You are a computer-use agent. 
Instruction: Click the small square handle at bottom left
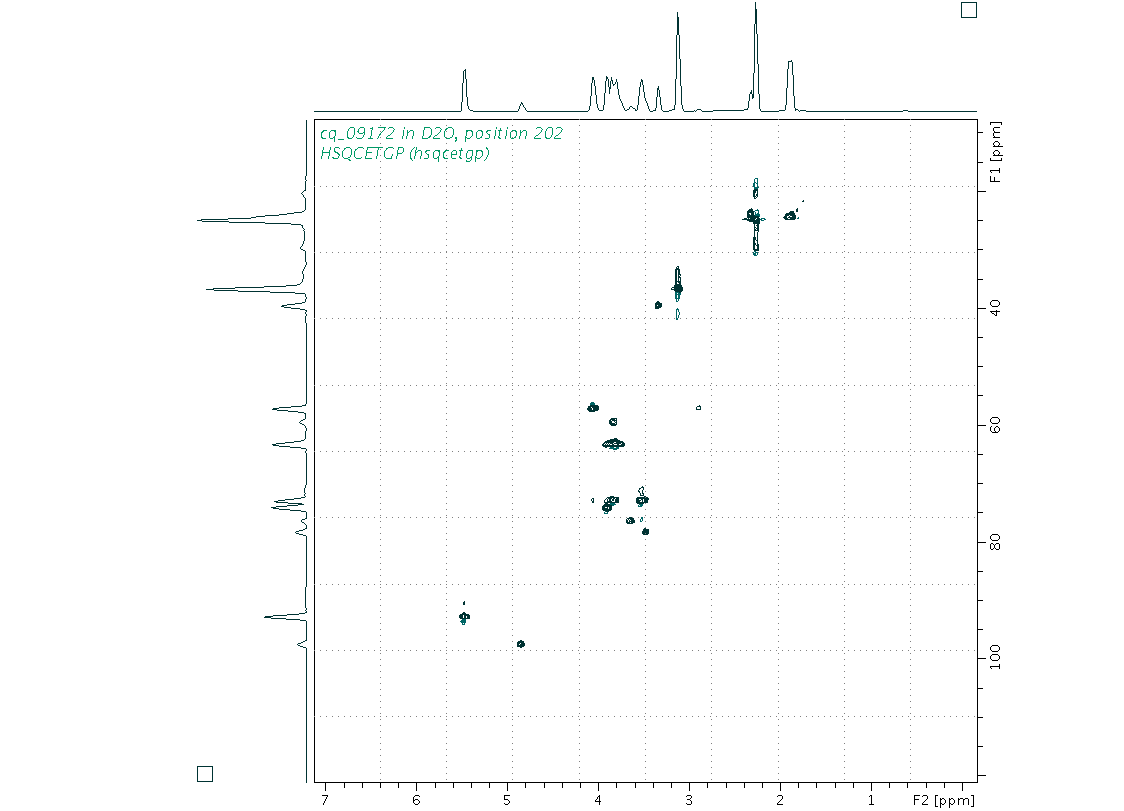(x=205, y=774)
